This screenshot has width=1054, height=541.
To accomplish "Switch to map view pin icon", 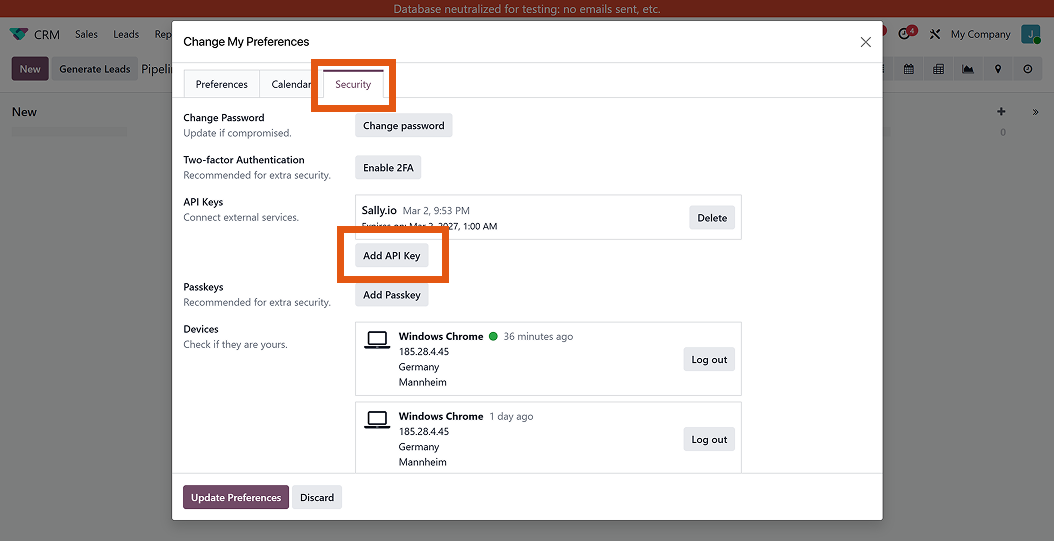I will 998,69.
